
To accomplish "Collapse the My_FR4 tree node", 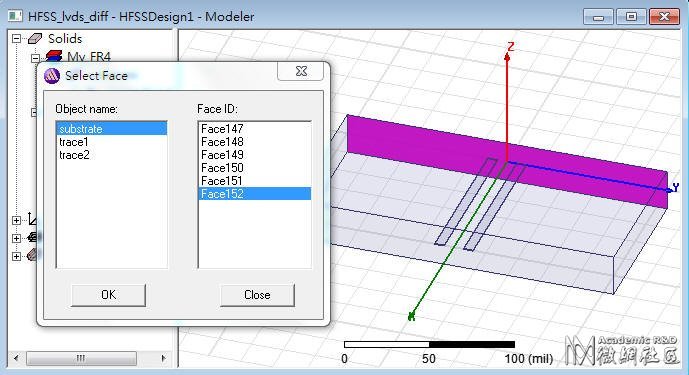I will [x=35, y=58].
